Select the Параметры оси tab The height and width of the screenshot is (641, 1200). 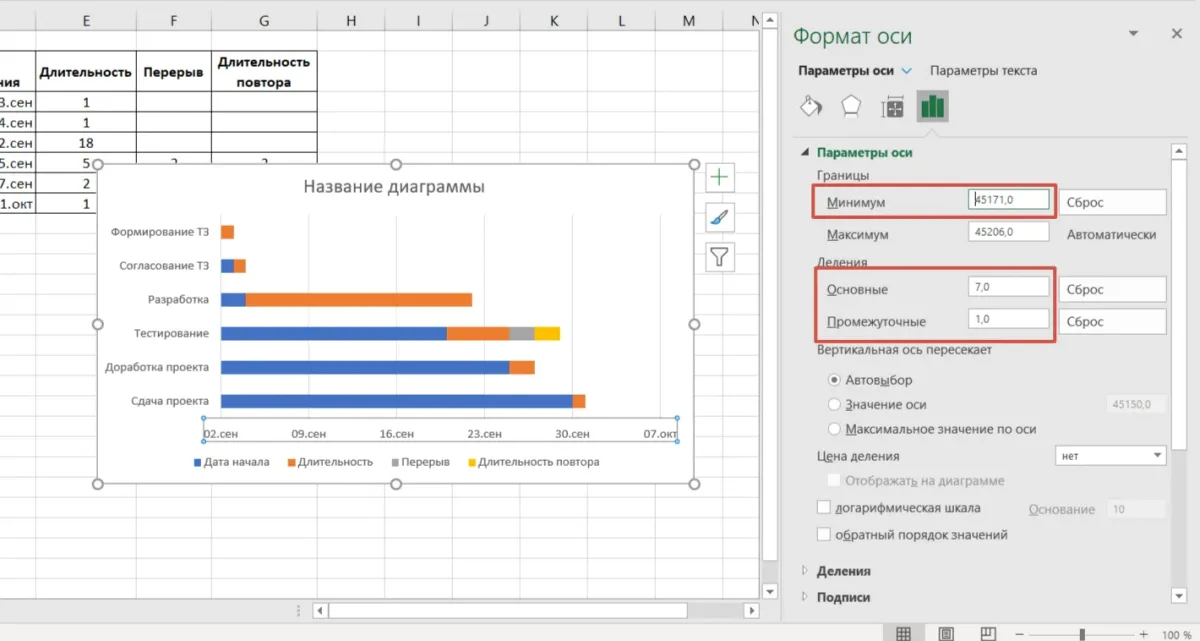click(845, 71)
